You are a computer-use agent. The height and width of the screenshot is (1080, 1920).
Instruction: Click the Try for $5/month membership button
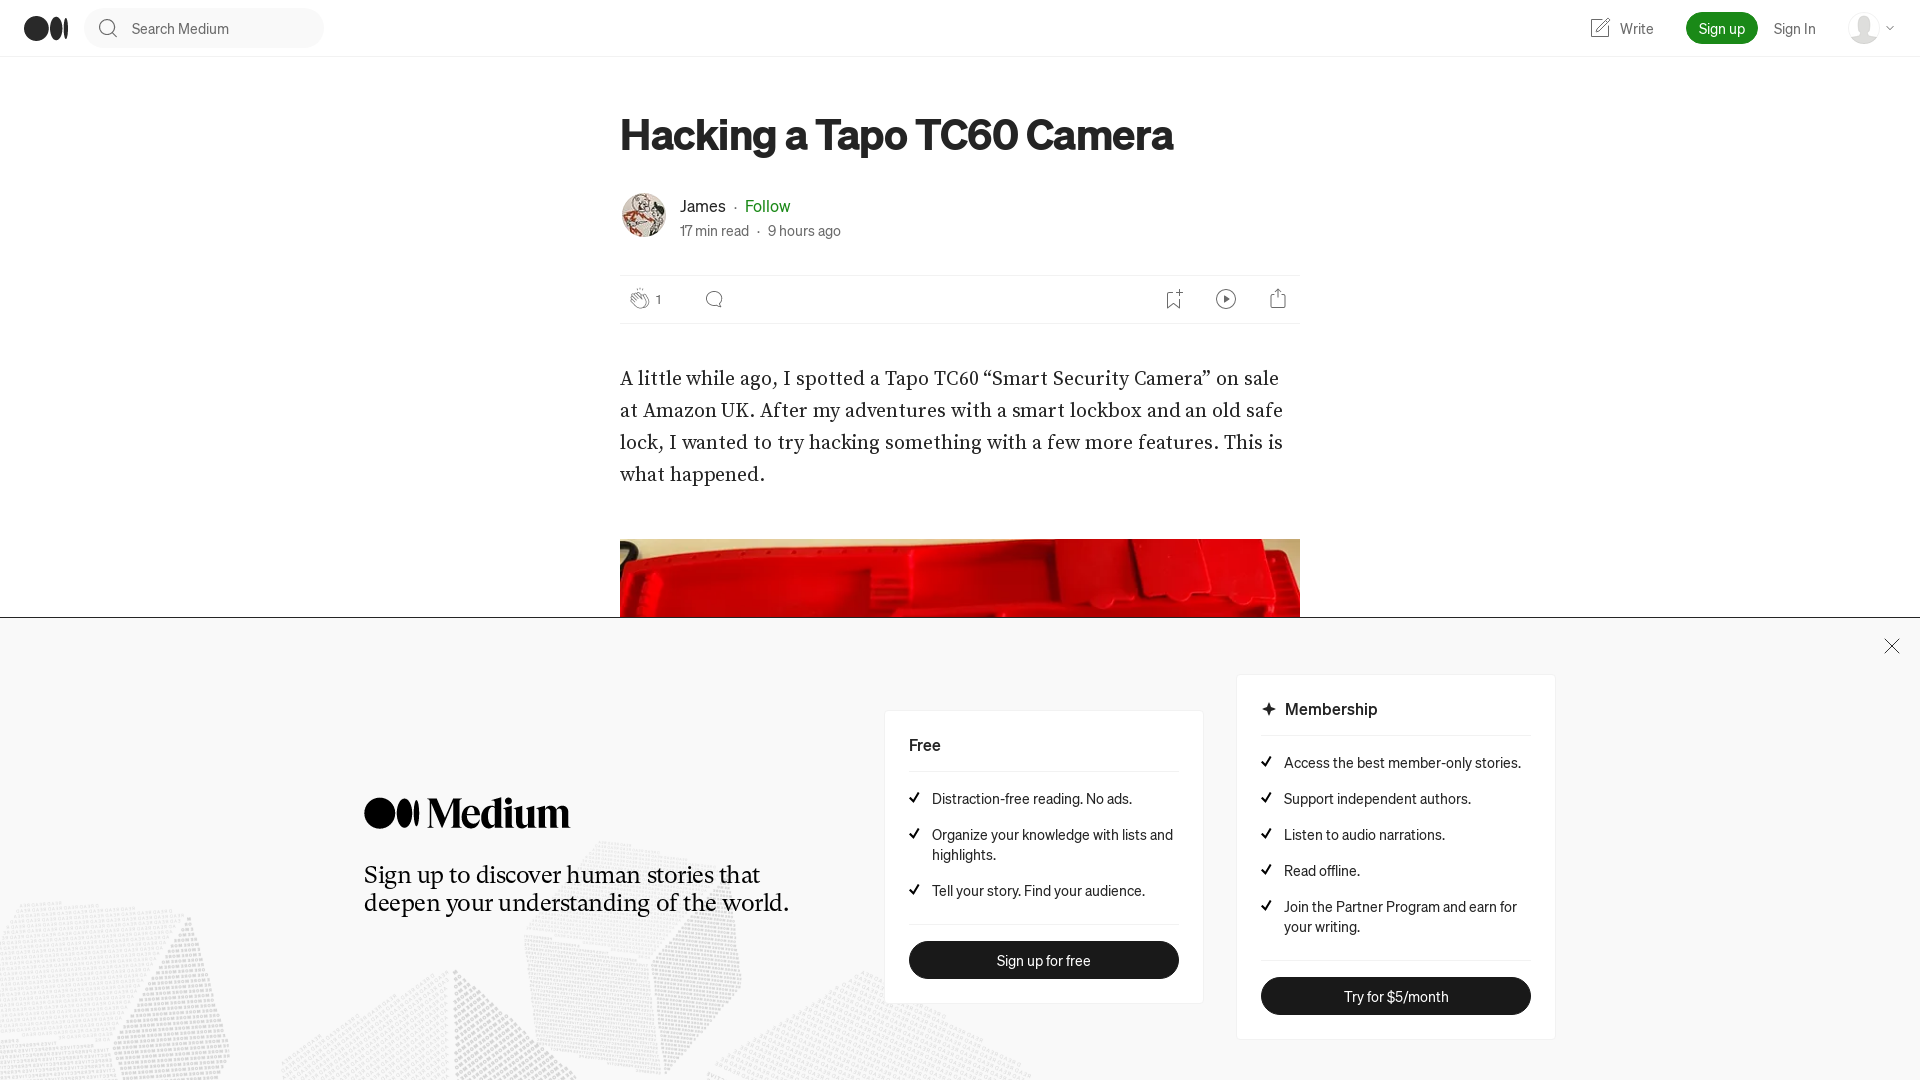[1395, 996]
